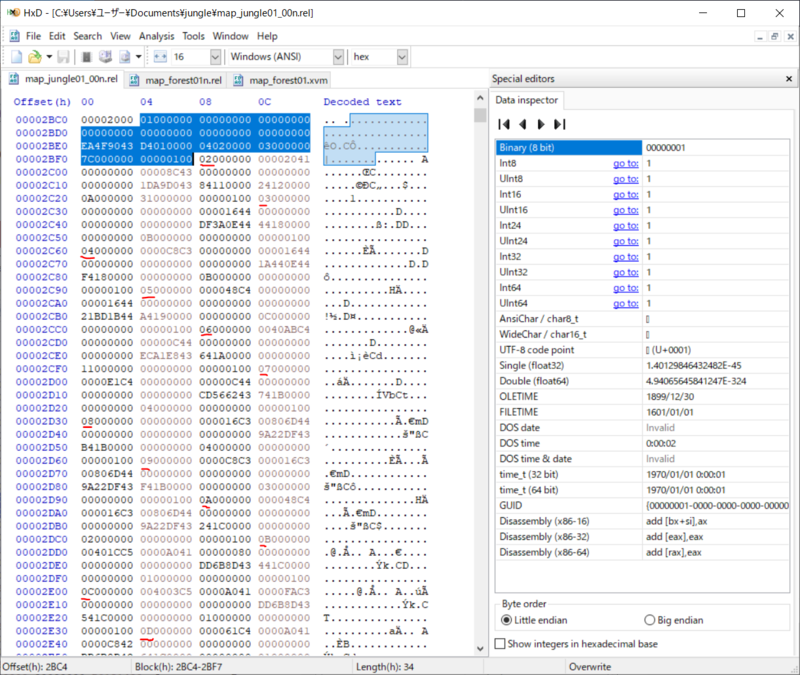Image resolution: width=800 pixels, height=675 pixels.
Task: Click the bytes-per-row width icon
Action: tap(160, 57)
